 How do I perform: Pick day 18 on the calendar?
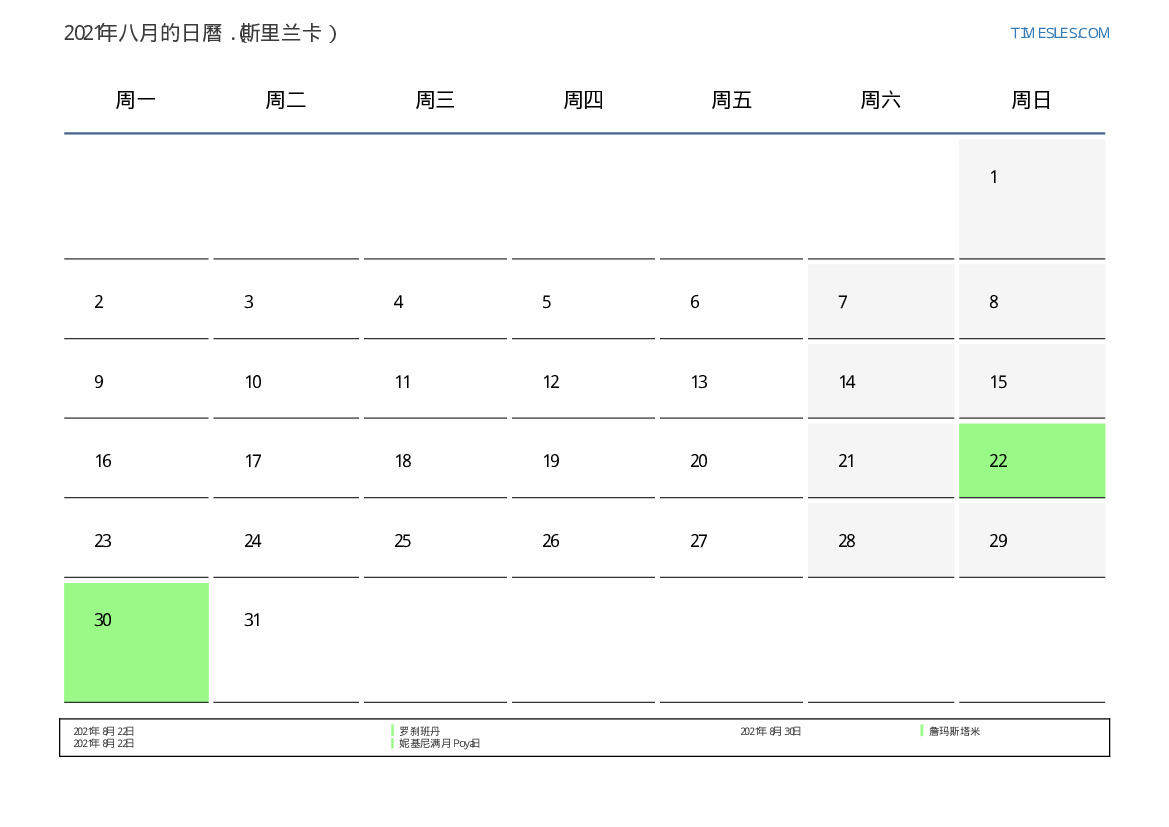[435, 461]
